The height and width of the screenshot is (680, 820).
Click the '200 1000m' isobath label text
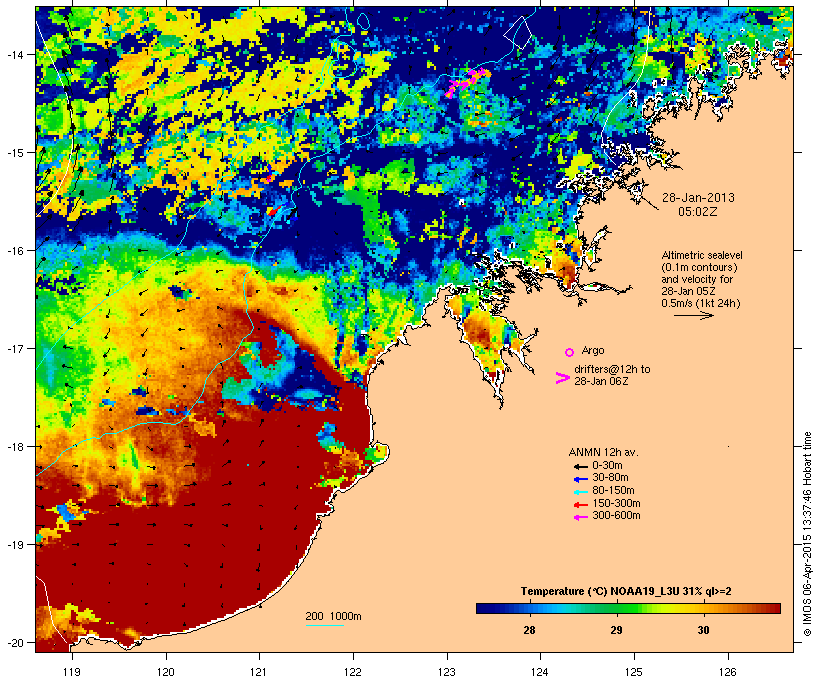tap(333, 616)
